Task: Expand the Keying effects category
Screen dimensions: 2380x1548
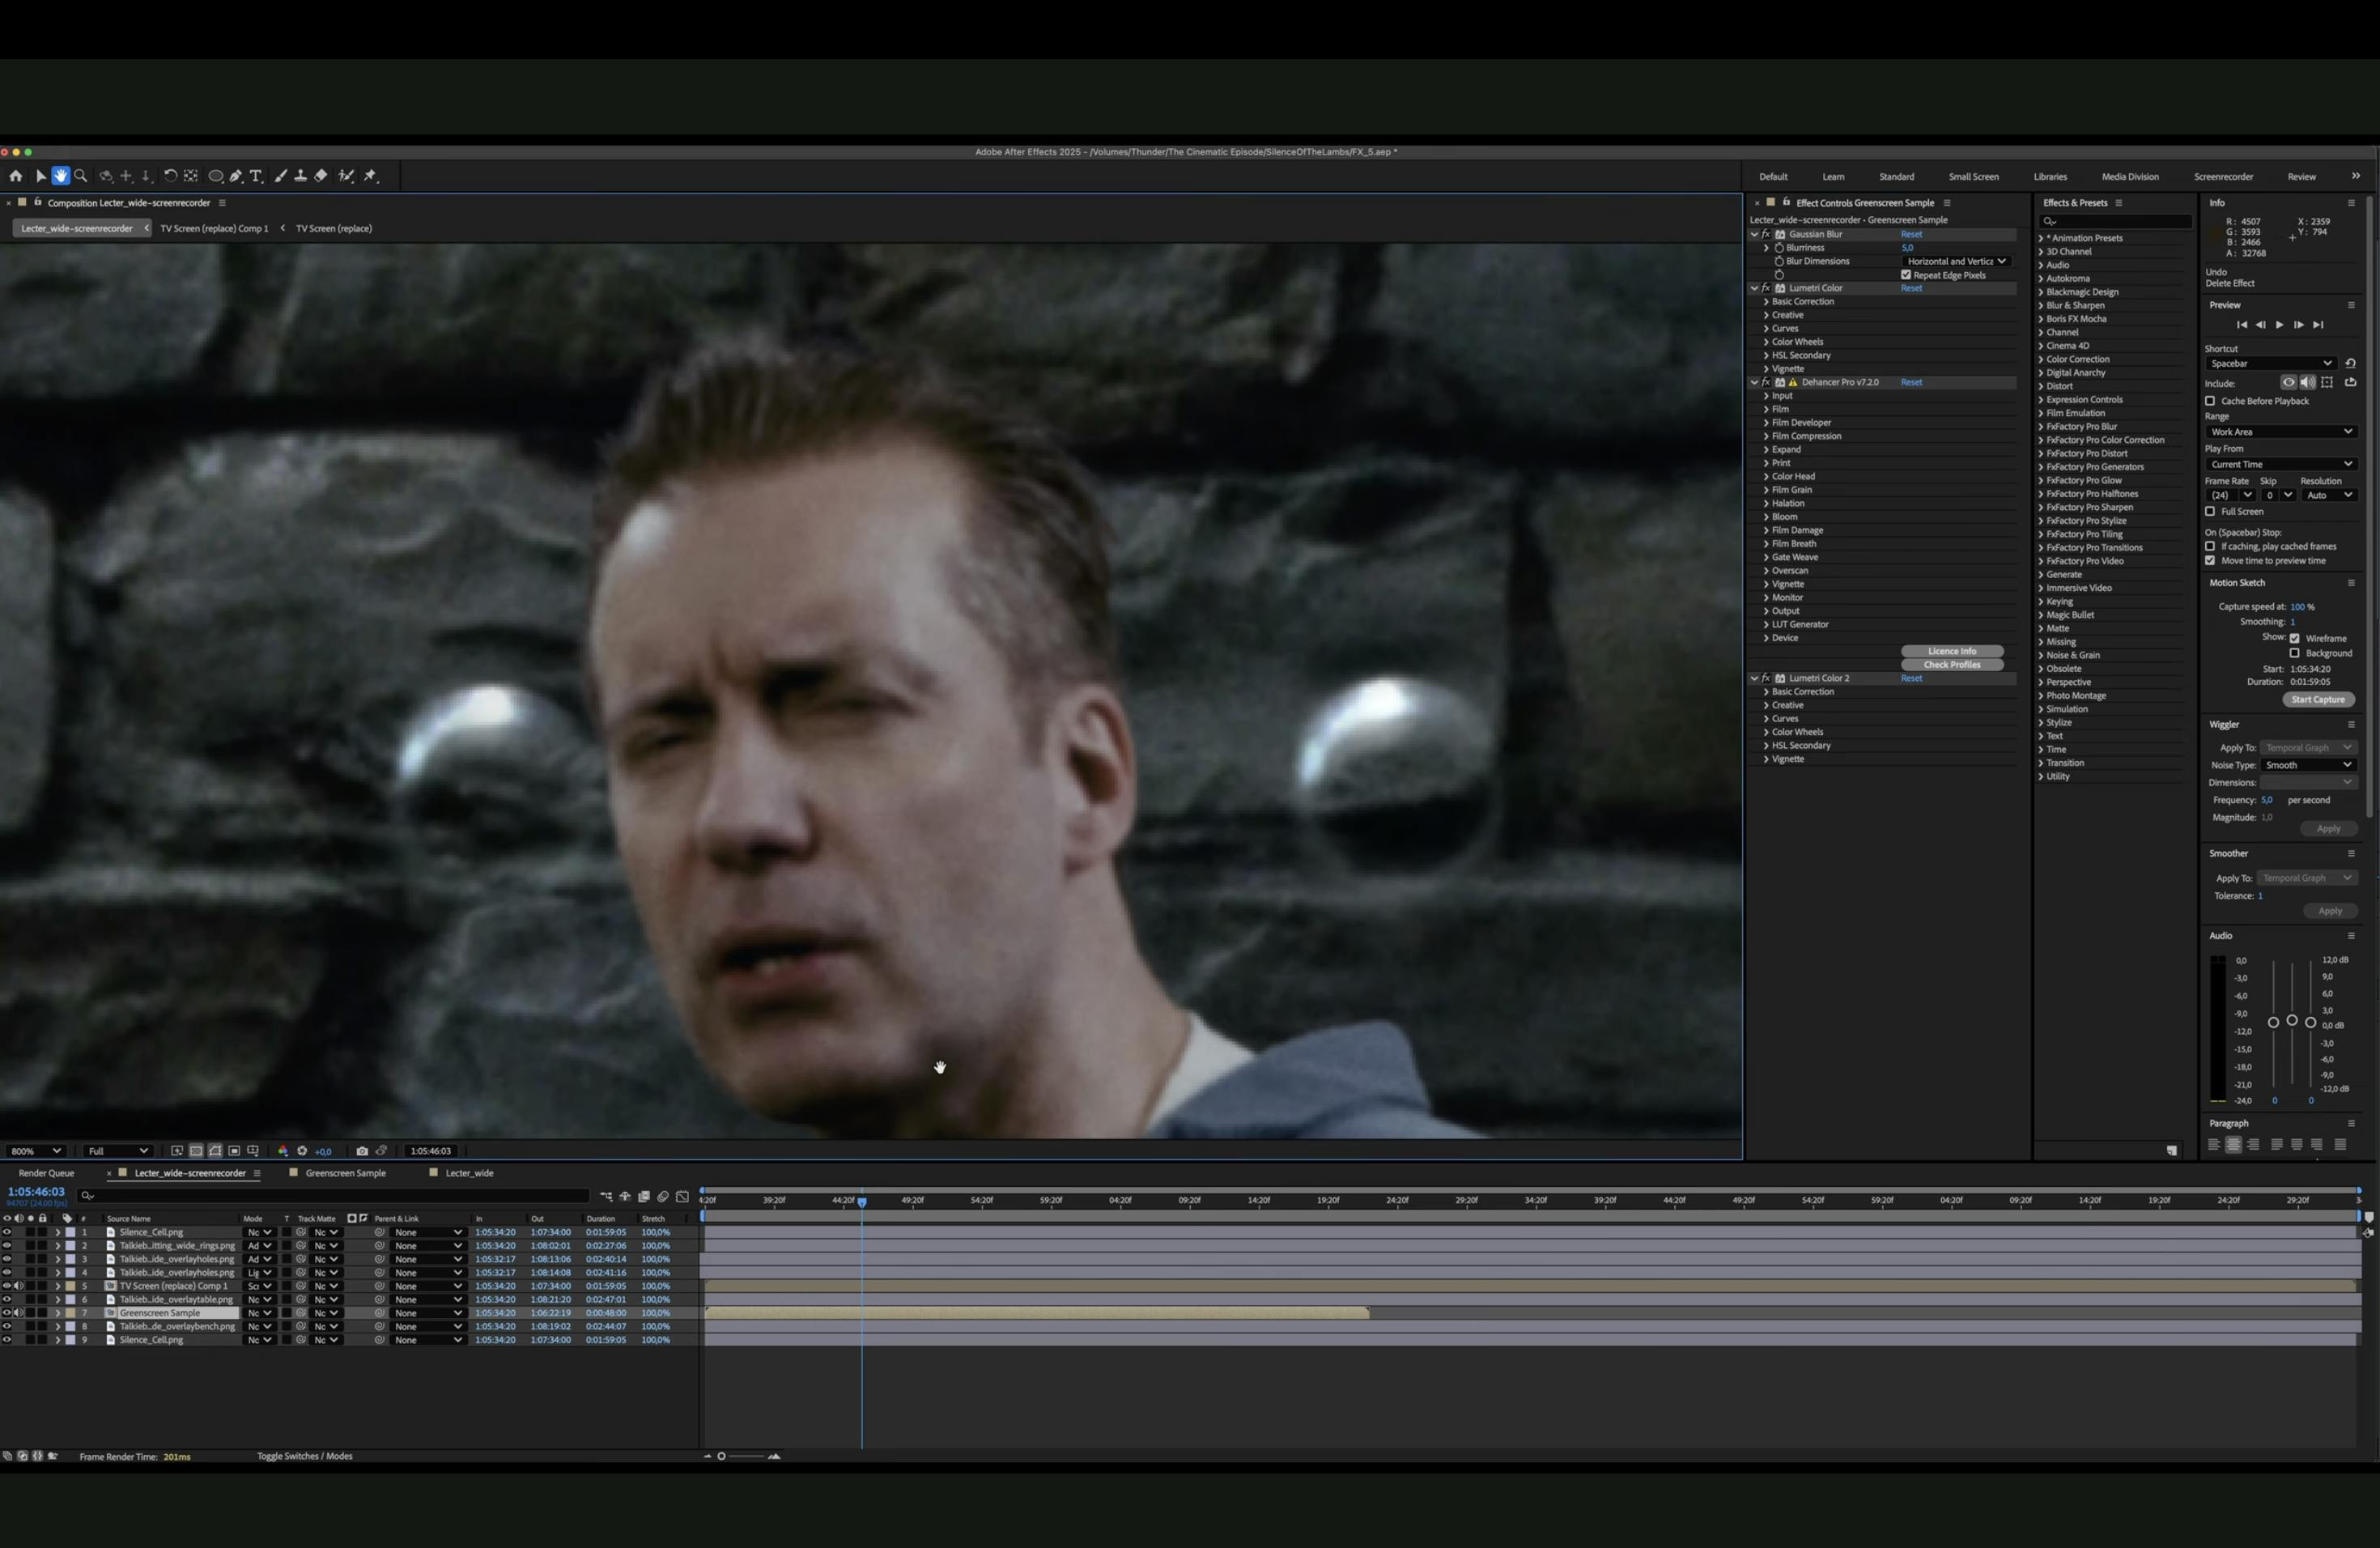Action: pyautogui.click(x=2041, y=602)
